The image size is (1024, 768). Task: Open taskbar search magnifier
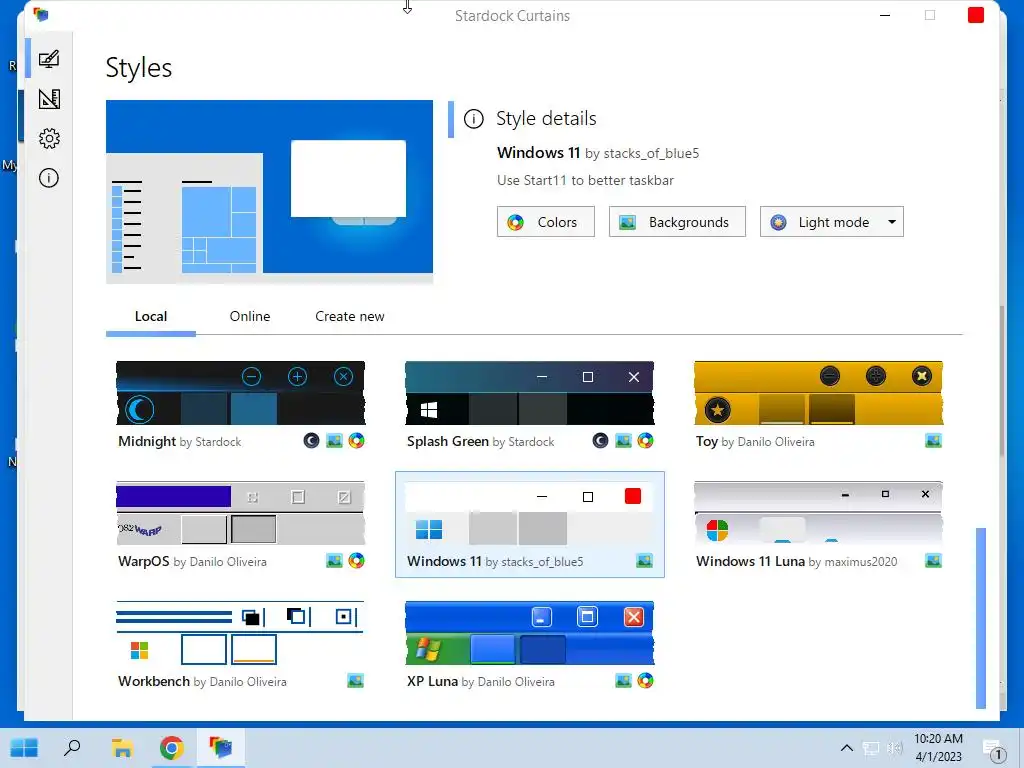coord(72,748)
